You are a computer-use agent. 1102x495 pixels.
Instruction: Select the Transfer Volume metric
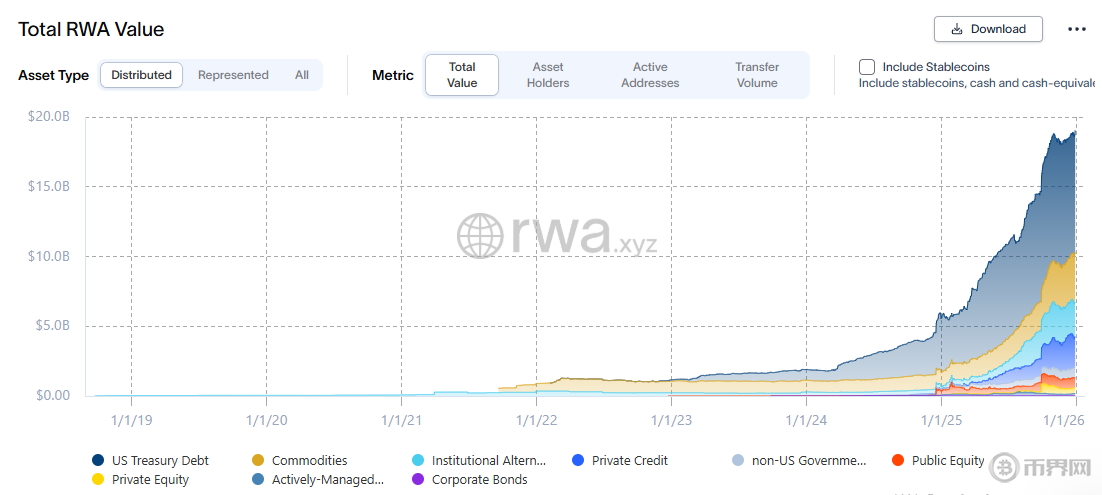(x=757, y=75)
